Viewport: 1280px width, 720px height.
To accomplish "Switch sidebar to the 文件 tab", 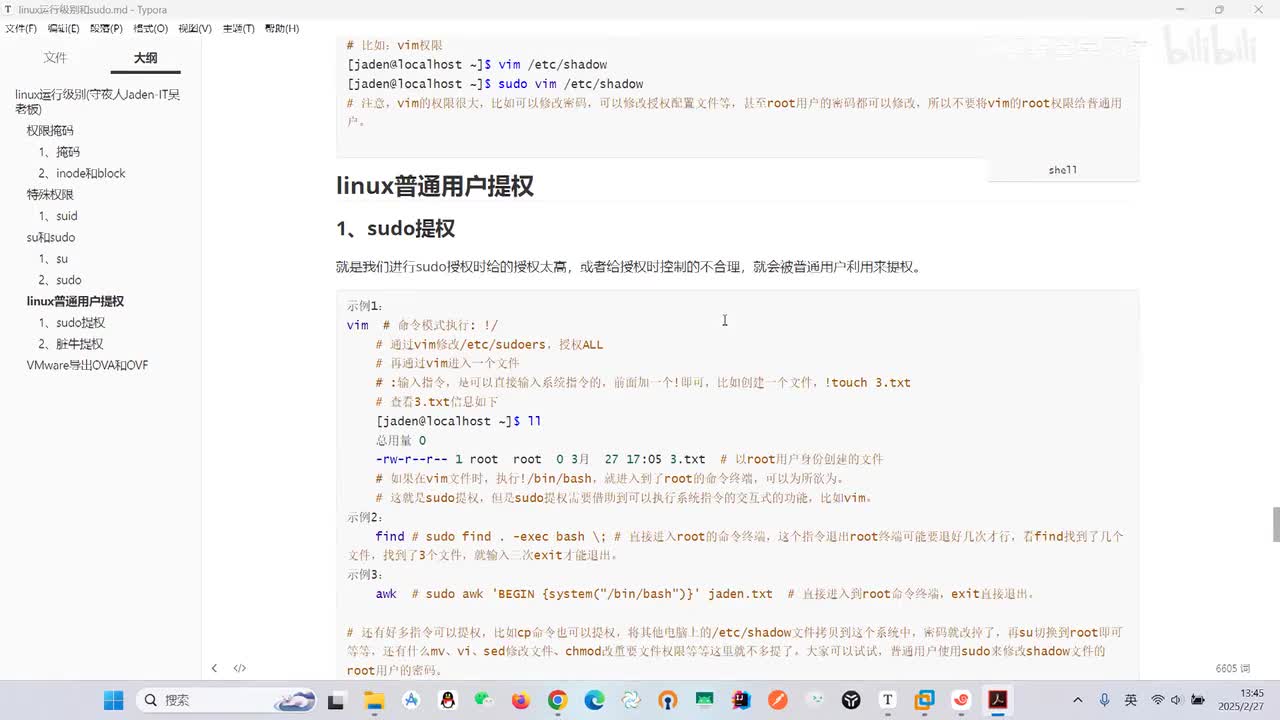I will click(x=55, y=58).
